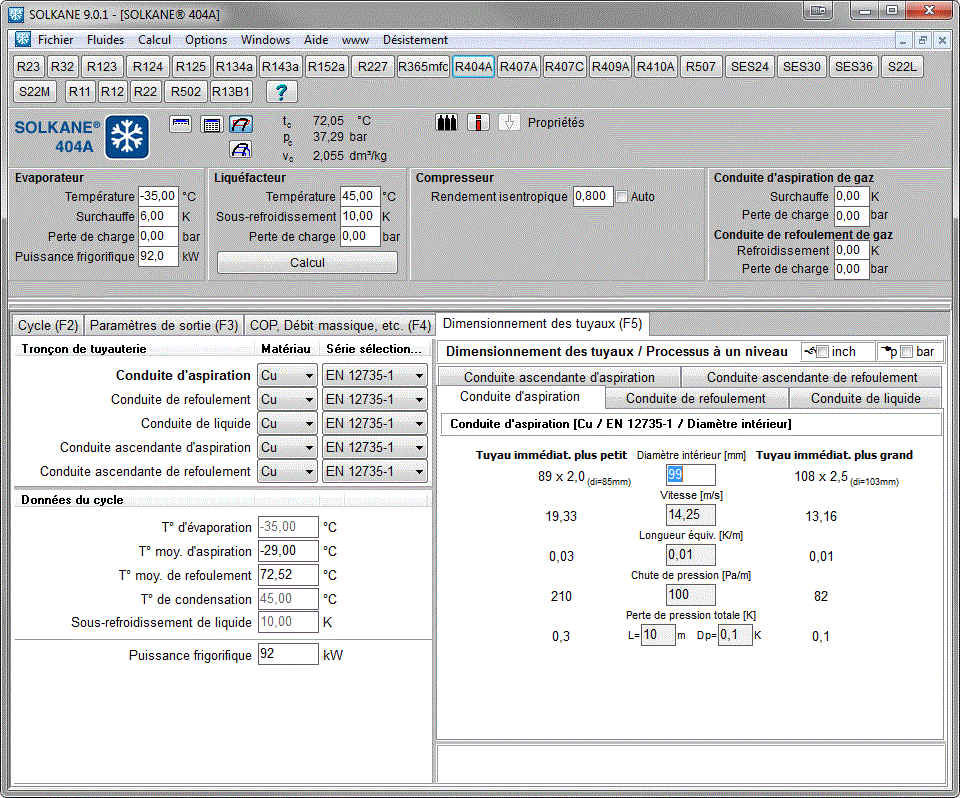Select refrigerant R365mfc
Screen dimensions: 960x798
pos(423,67)
